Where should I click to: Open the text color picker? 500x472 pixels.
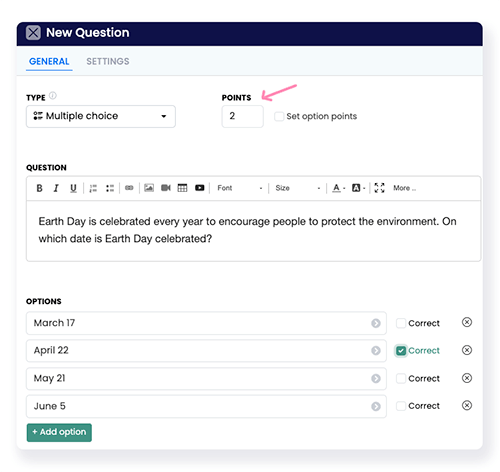pos(338,188)
